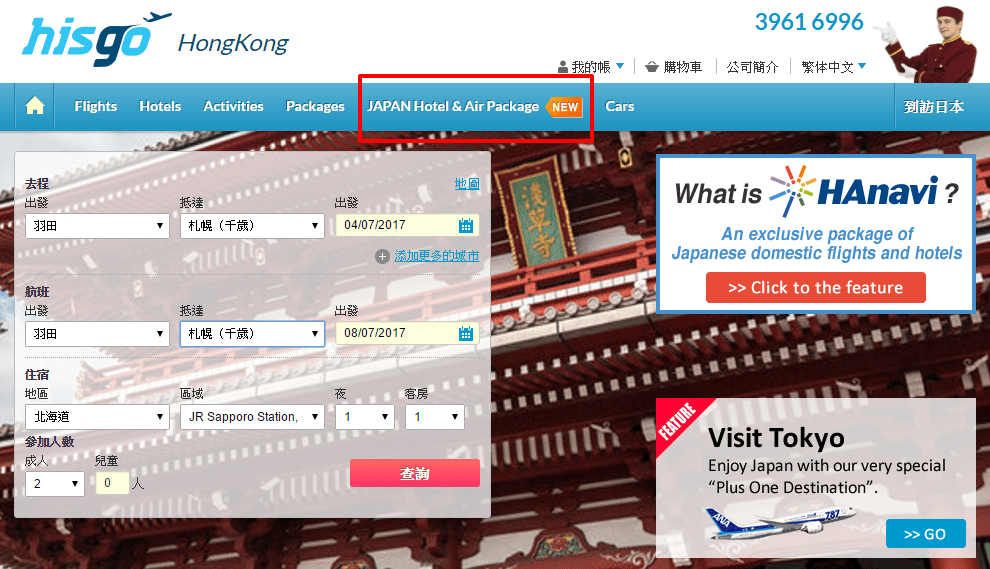Click the '>> Click to the feature' button
Screen dimensions: 990x569
coord(816,287)
